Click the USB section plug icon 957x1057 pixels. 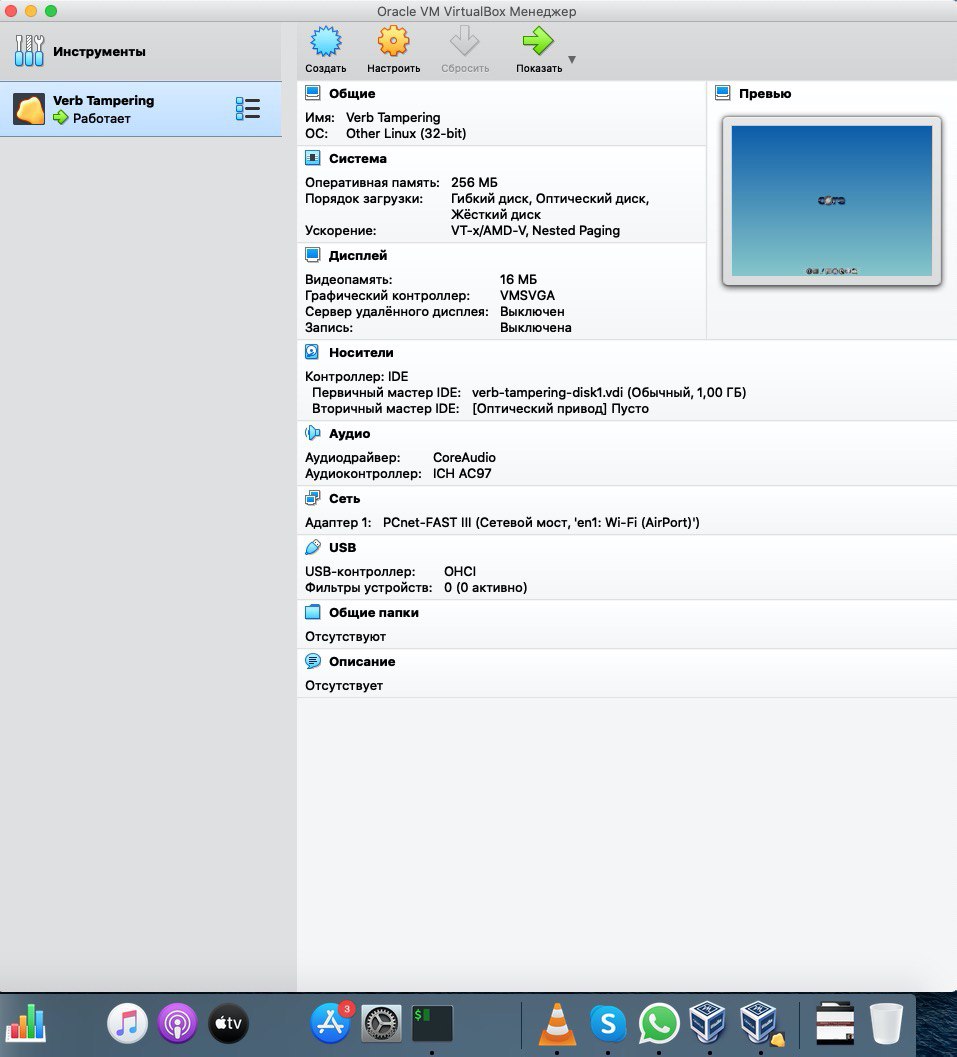point(312,547)
